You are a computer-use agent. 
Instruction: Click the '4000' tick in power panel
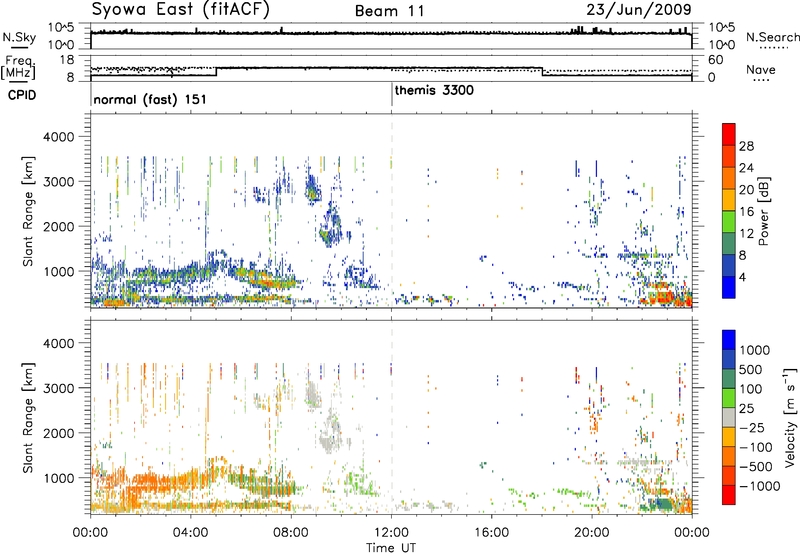[58, 137]
